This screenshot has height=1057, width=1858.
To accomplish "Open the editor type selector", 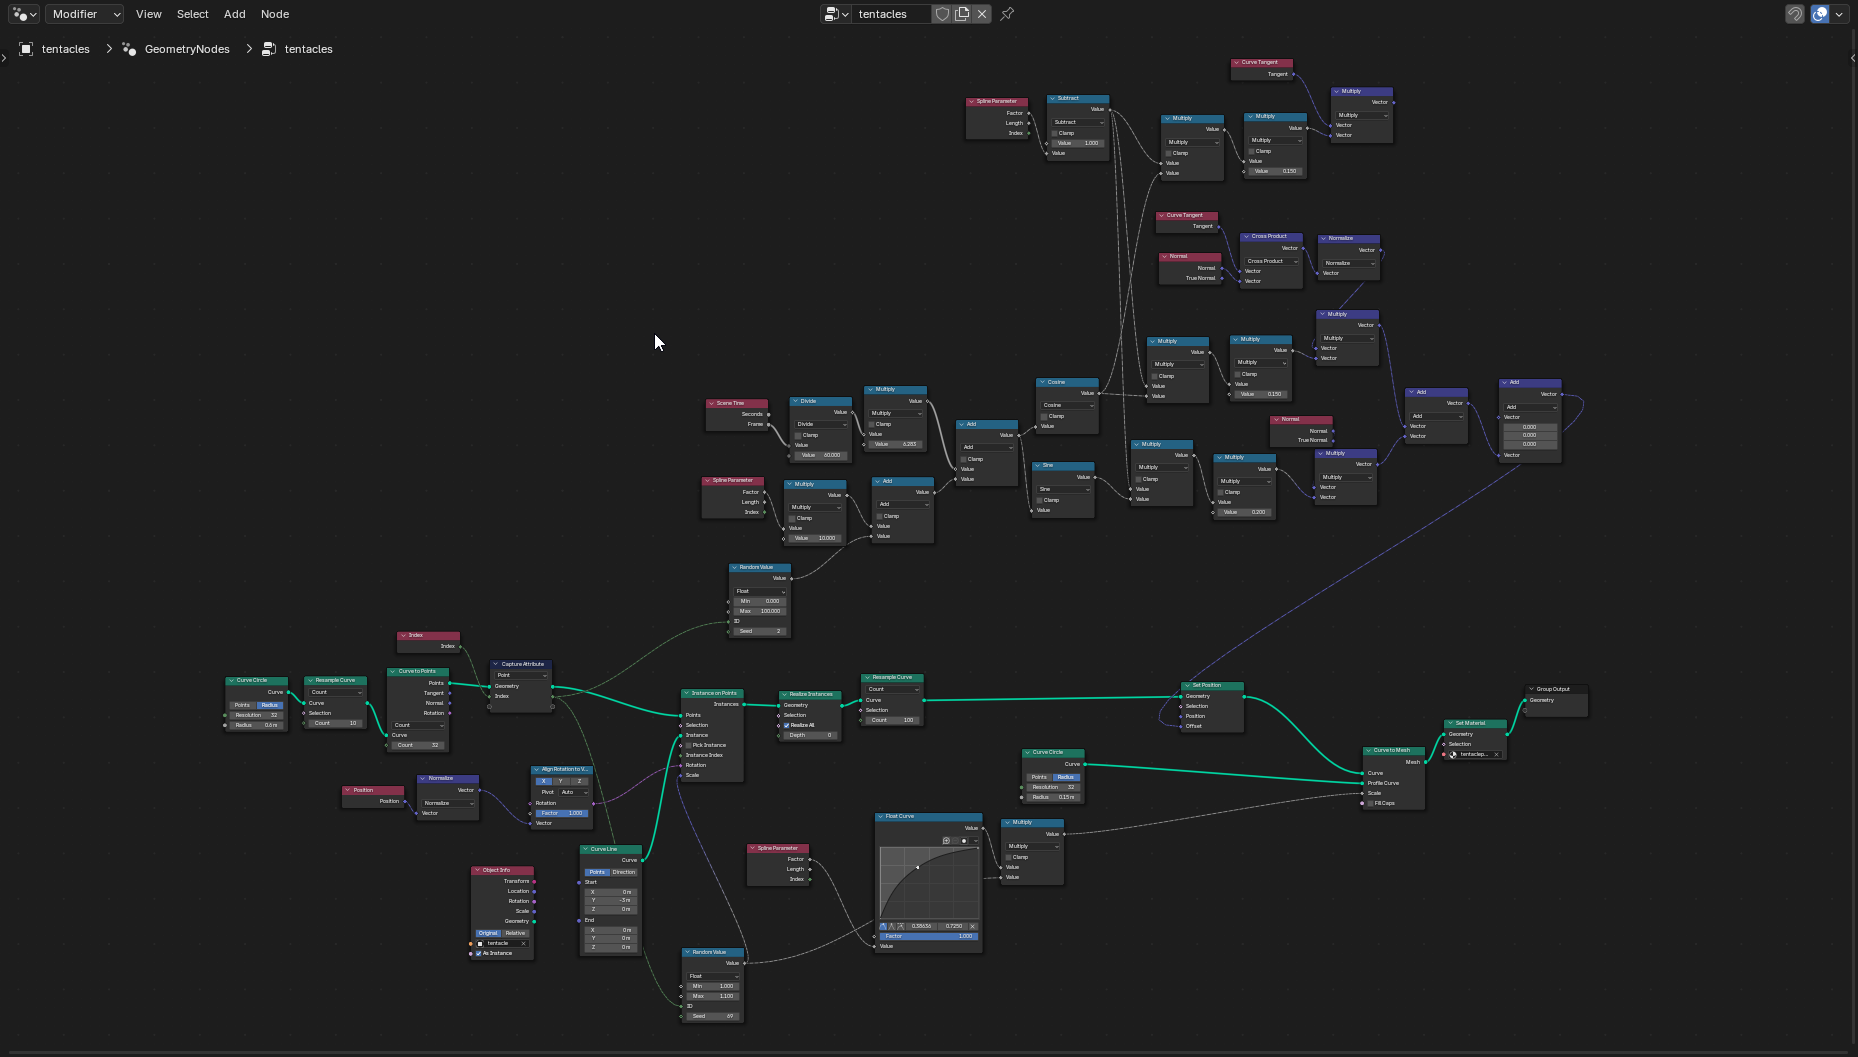I will click(24, 14).
